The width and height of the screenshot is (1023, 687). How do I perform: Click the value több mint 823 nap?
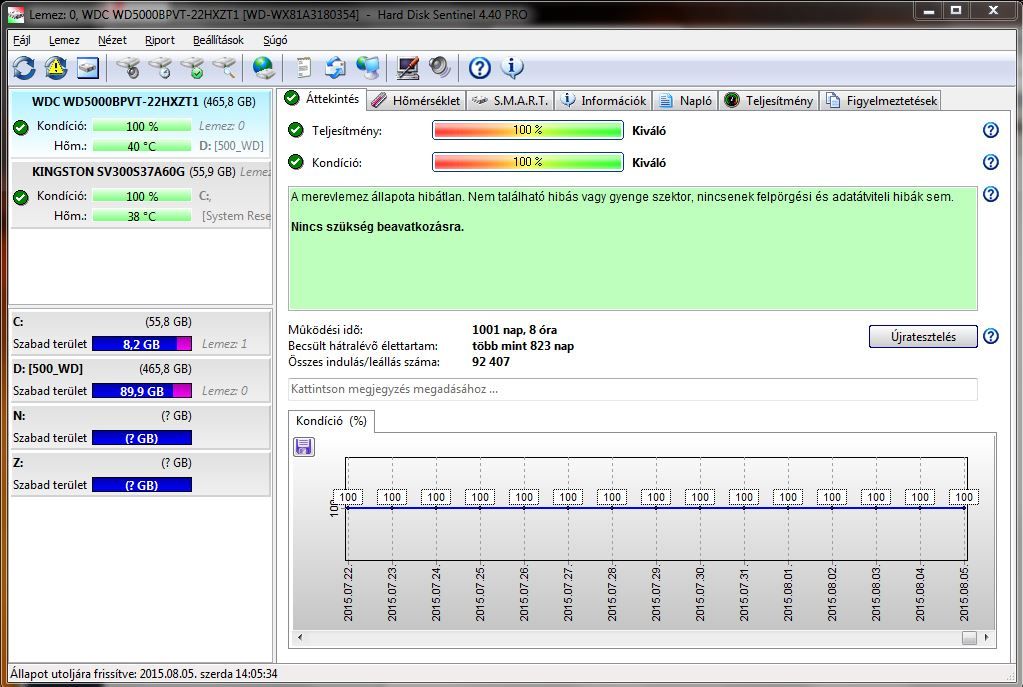[x=523, y=346]
